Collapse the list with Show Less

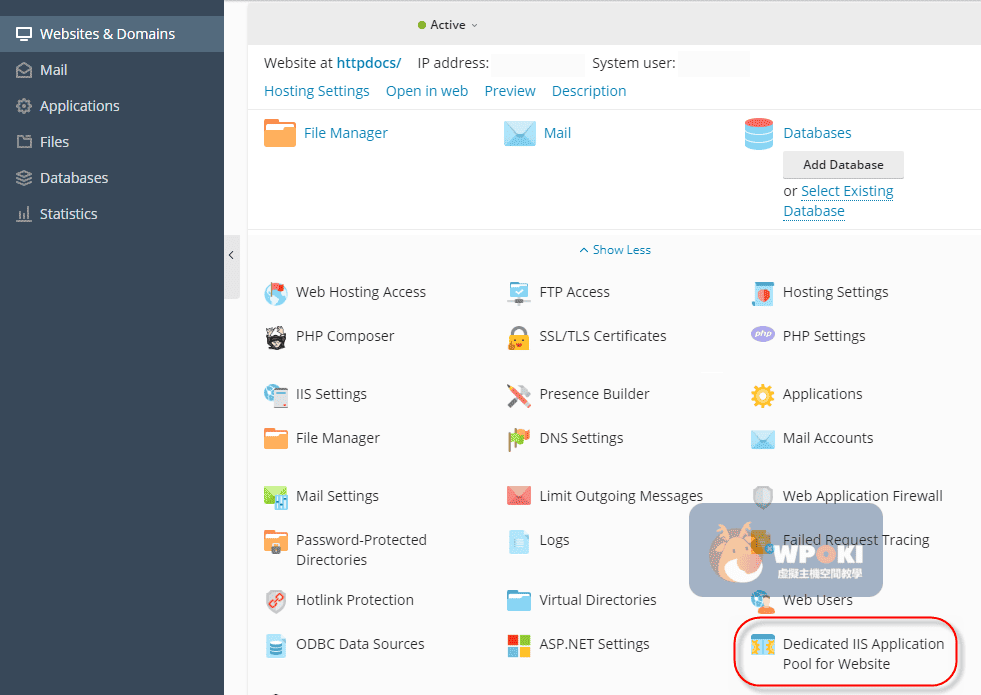click(615, 250)
